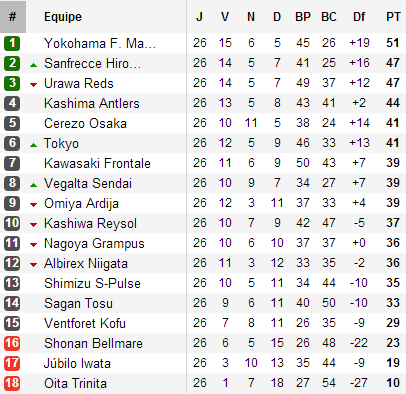406x394 pixels.
Task: Select the Oita Trinita points value 10
Action: point(393,383)
